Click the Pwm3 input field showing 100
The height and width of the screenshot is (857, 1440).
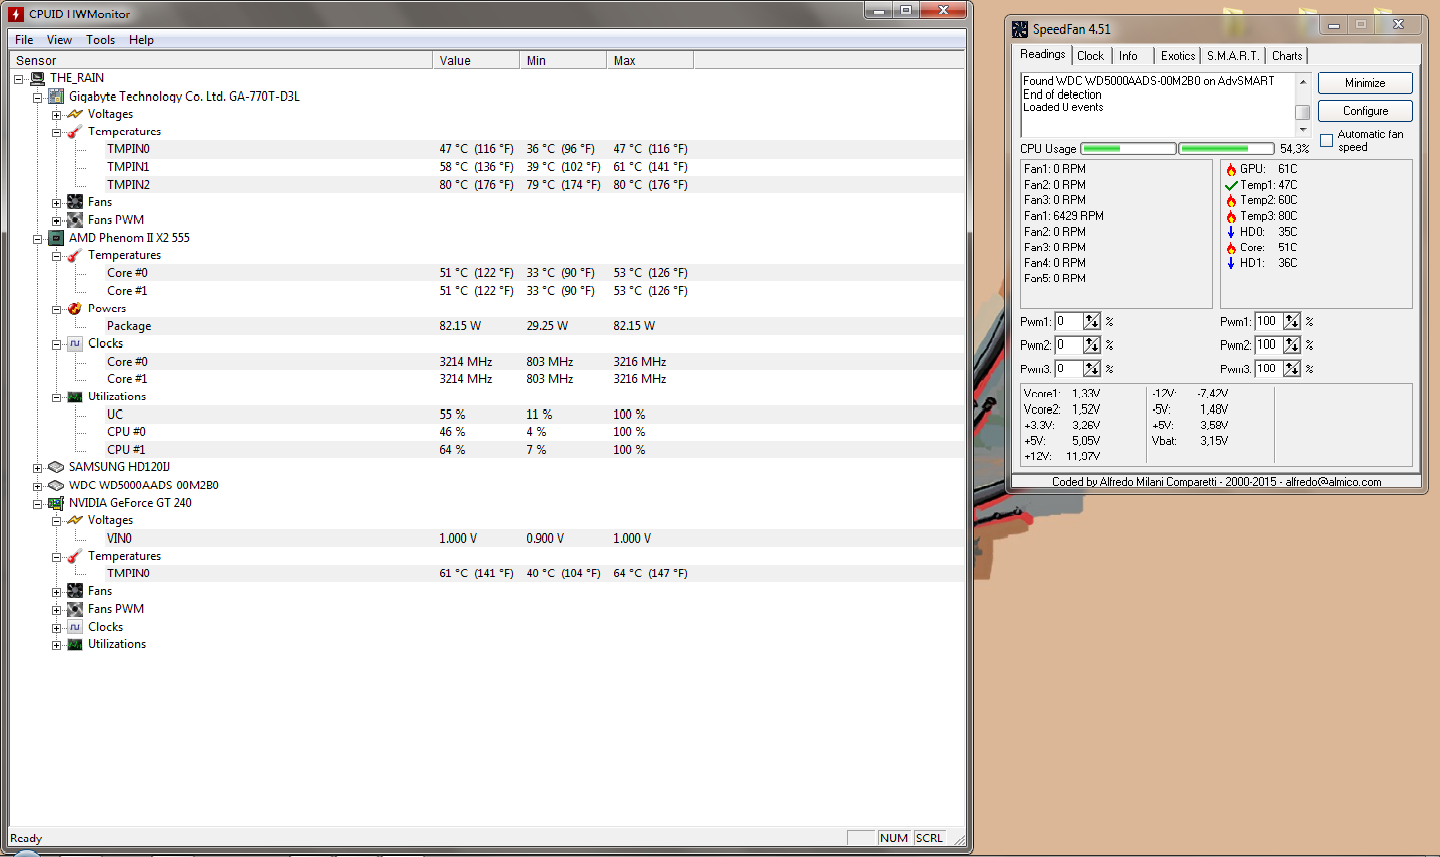pyautogui.click(x=1268, y=369)
